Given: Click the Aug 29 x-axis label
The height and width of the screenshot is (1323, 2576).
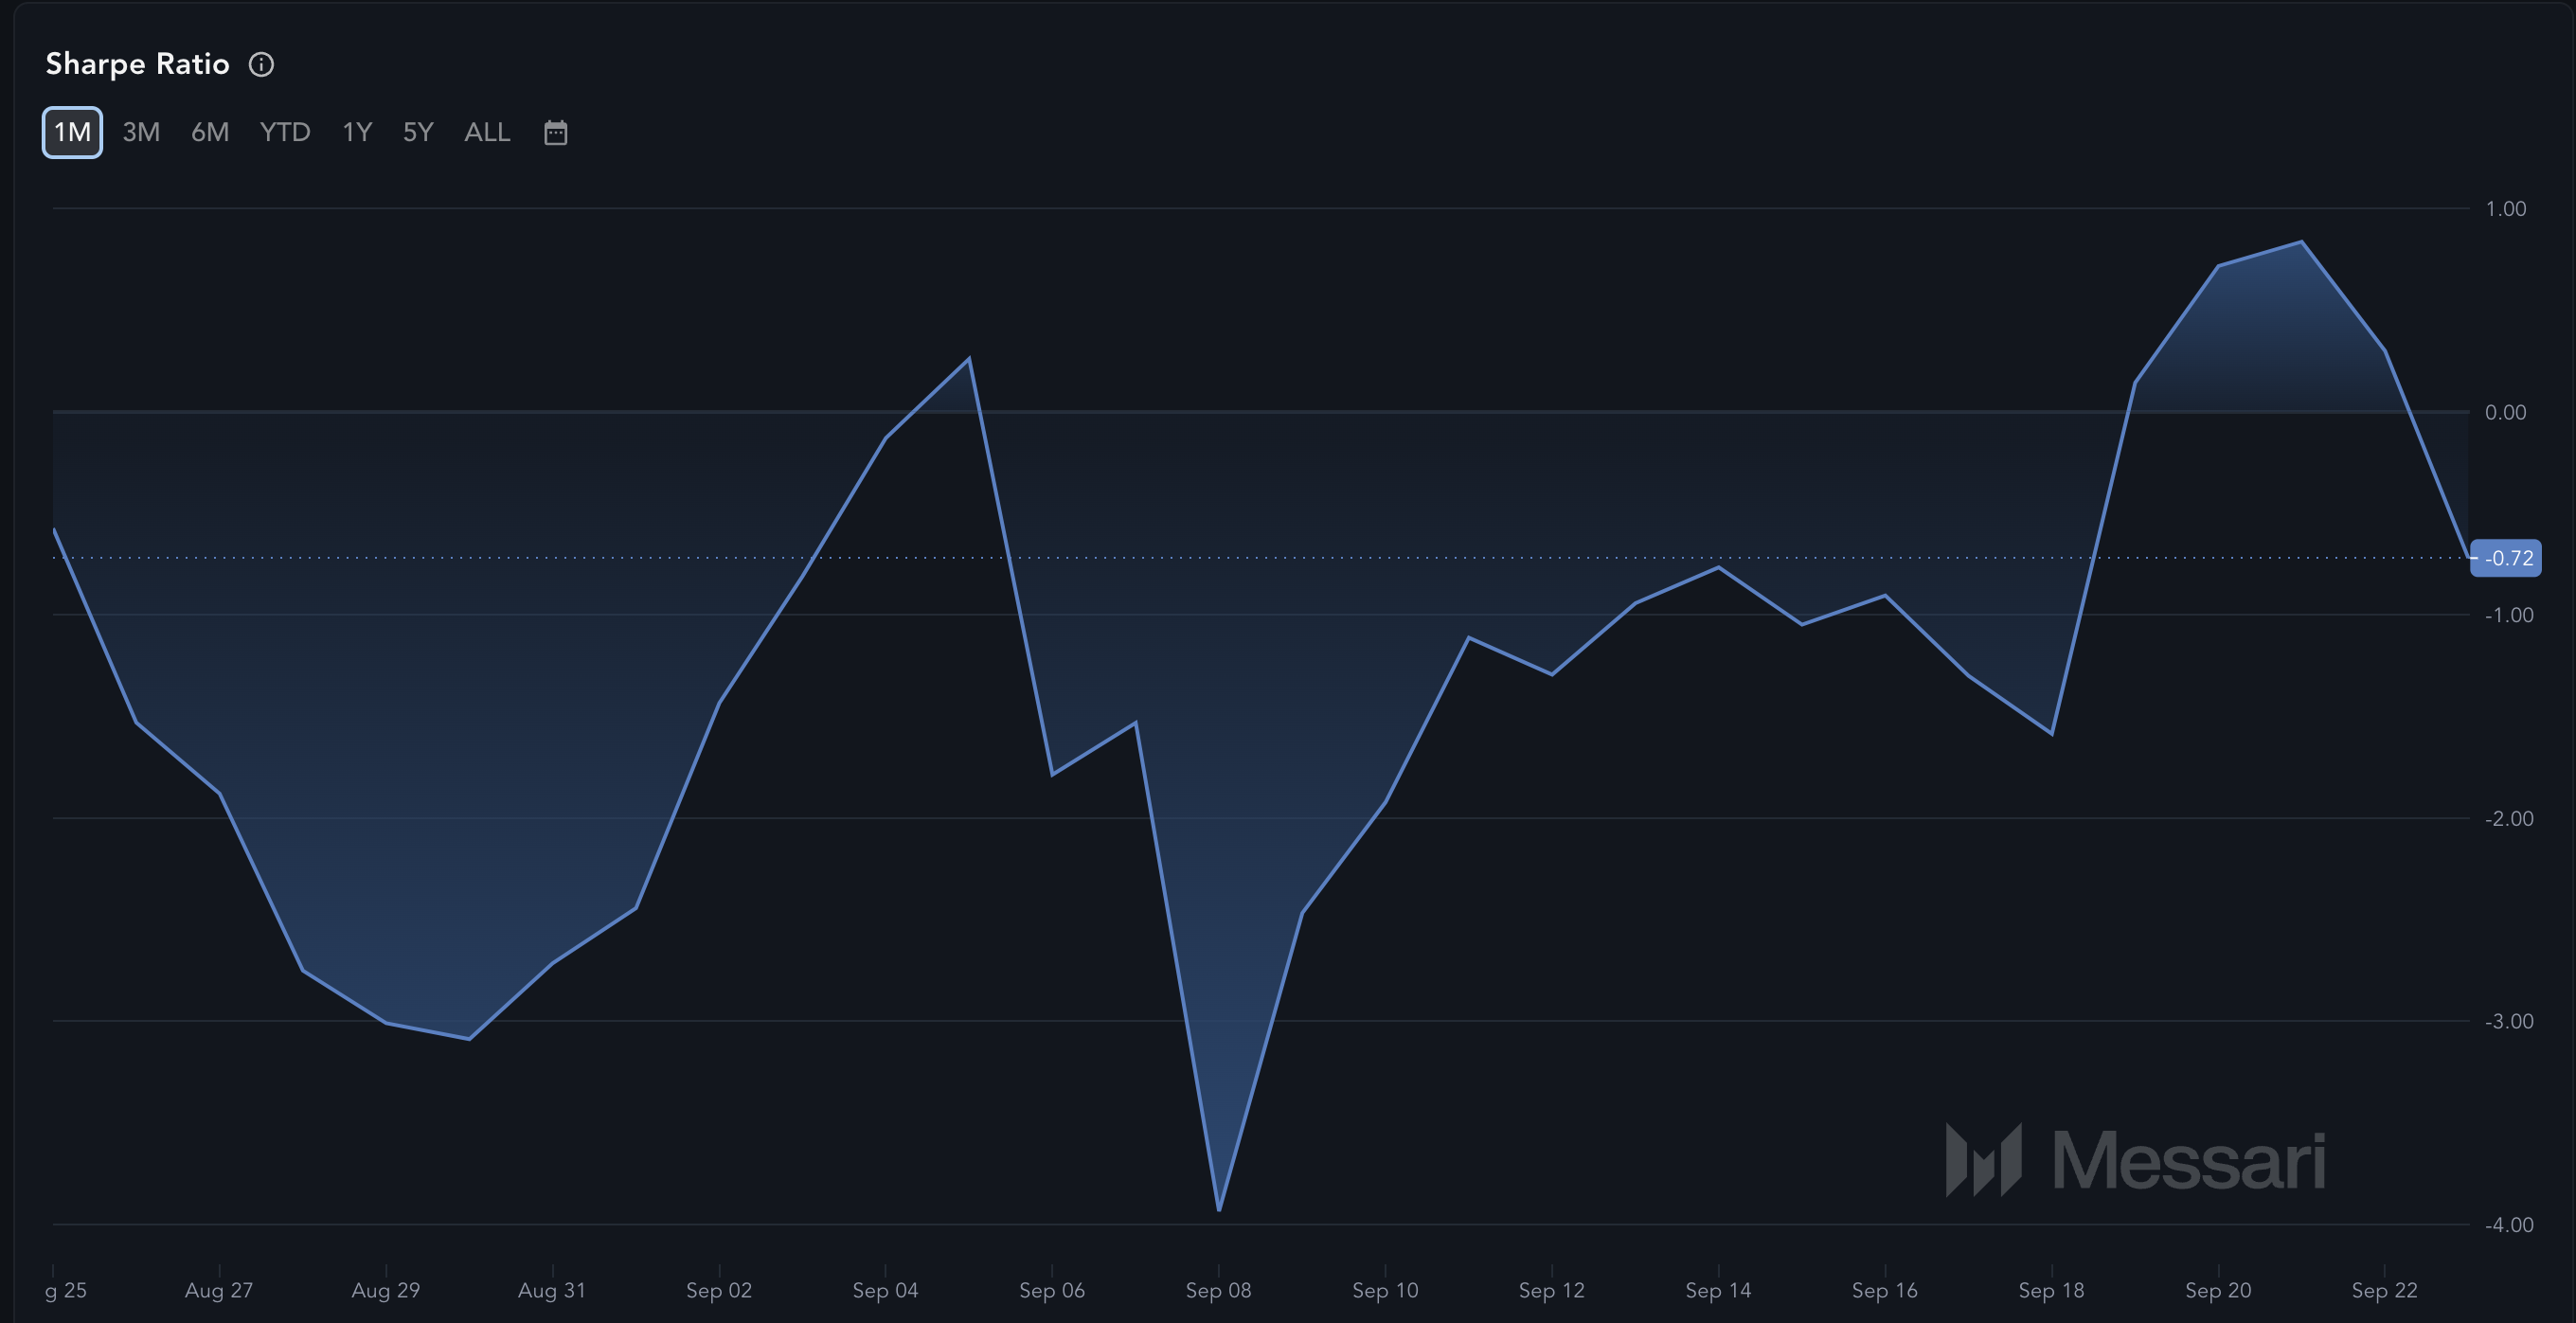Looking at the screenshot, I should [385, 1290].
